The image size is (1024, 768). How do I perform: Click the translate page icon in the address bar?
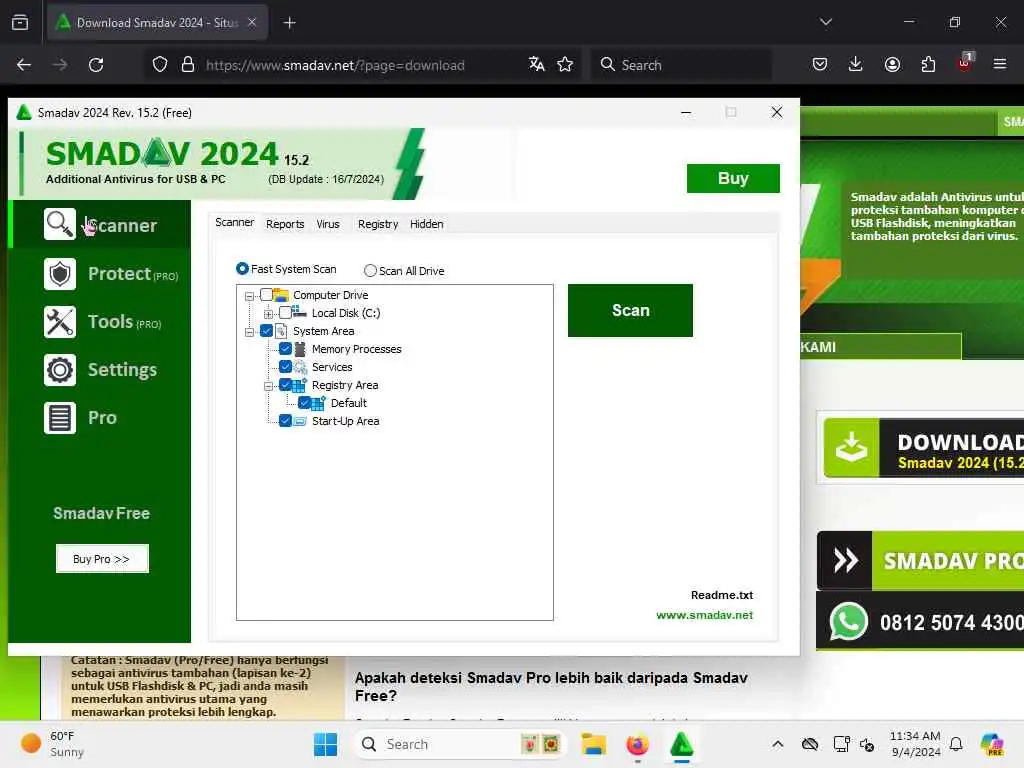536,64
